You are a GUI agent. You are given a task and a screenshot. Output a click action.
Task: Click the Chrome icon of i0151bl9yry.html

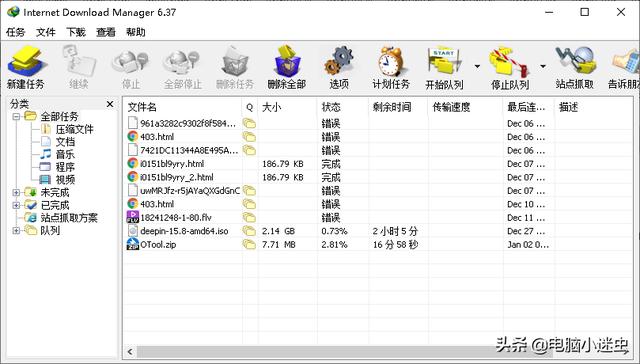pyautogui.click(x=133, y=163)
